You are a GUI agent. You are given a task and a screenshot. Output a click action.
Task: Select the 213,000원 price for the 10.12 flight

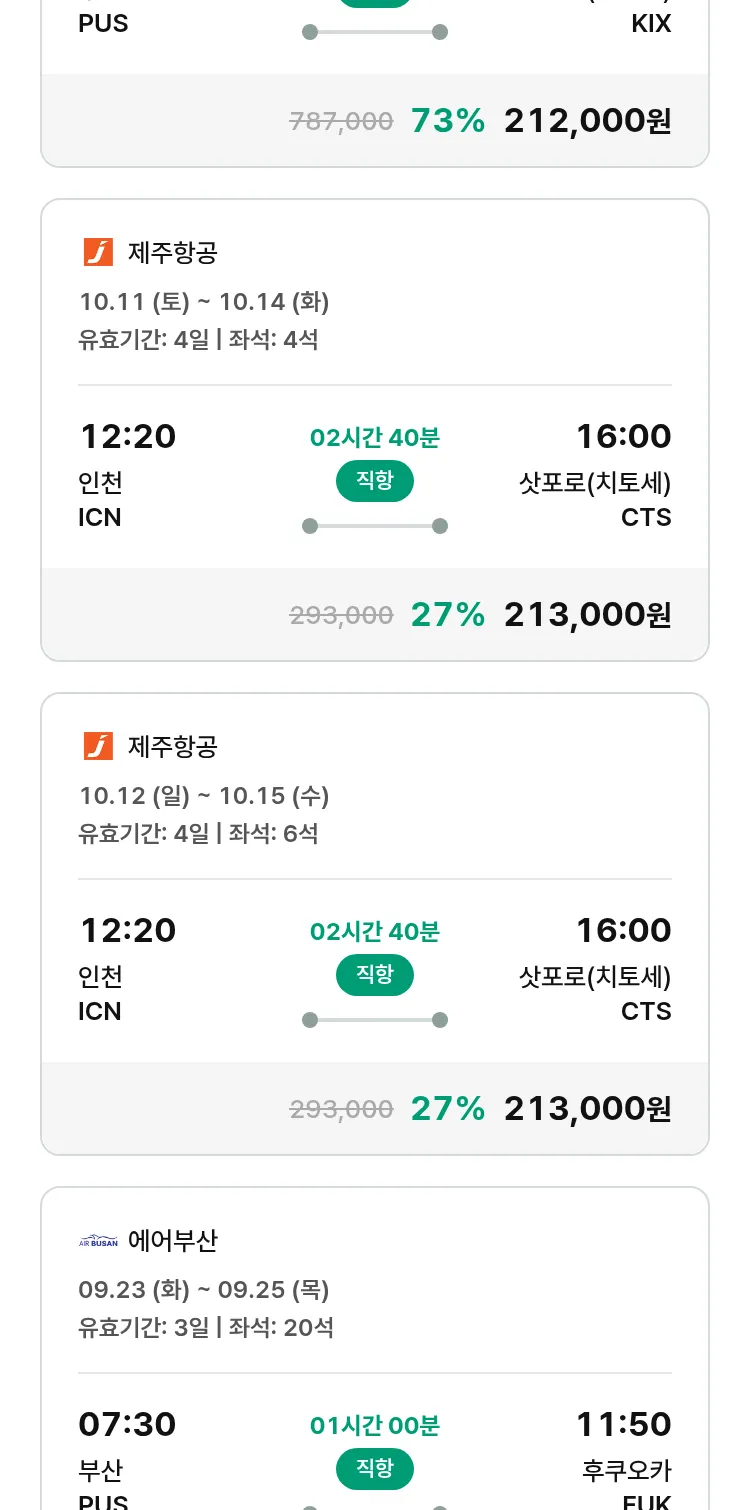(587, 1108)
